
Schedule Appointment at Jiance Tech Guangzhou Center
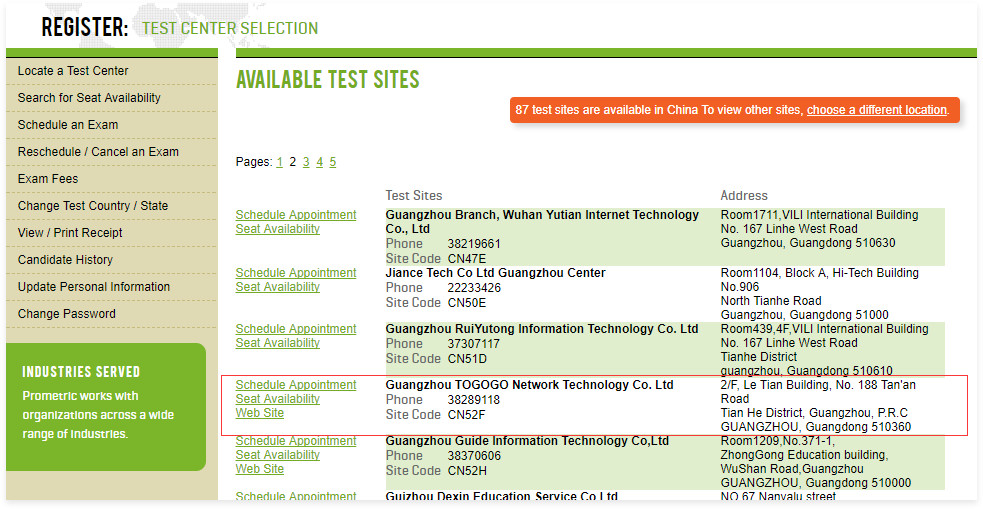click(296, 273)
